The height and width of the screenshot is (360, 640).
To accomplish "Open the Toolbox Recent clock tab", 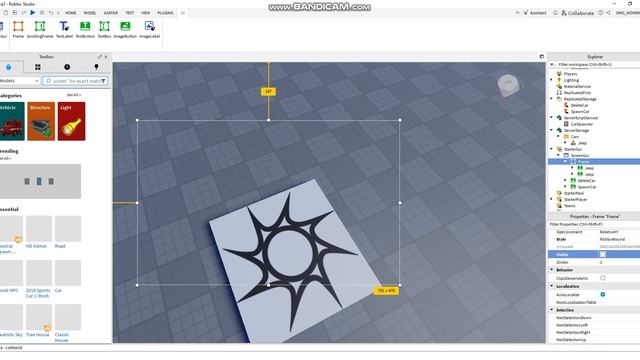I will point(67,67).
